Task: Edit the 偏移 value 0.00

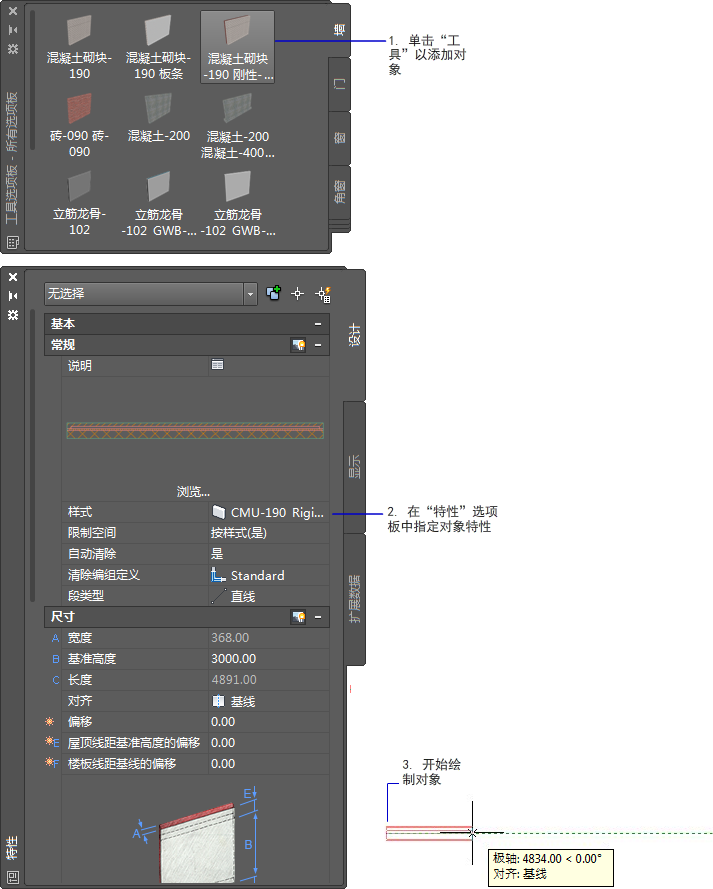Action: coord(269,722)
